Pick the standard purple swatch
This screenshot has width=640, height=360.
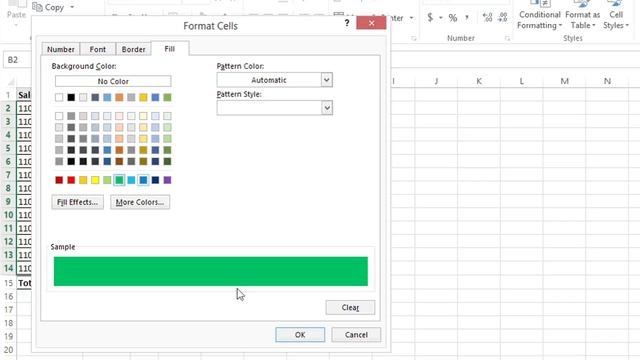(x=167, y=180)
